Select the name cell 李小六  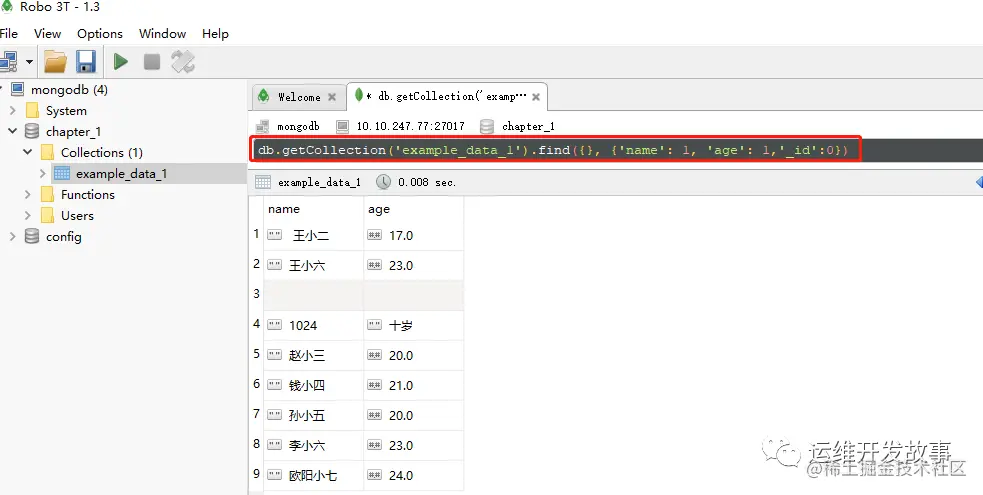click(x=313, y=446)
